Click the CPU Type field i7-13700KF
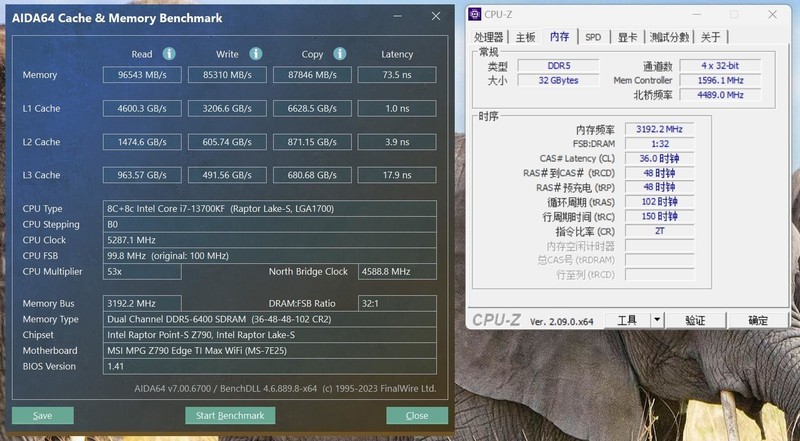Image resolution: width=800 pixels, height=441 pixels. [269, 209]
